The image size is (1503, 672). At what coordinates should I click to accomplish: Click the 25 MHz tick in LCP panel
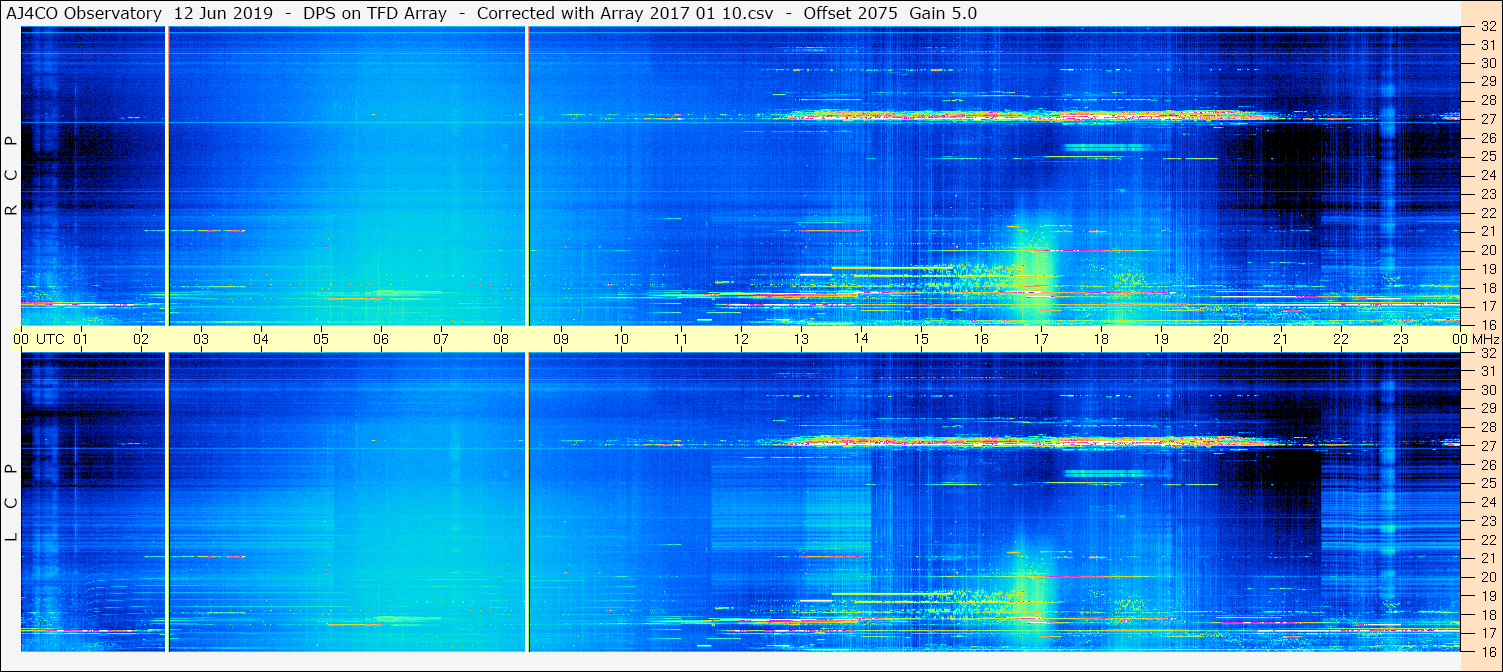1488,483
